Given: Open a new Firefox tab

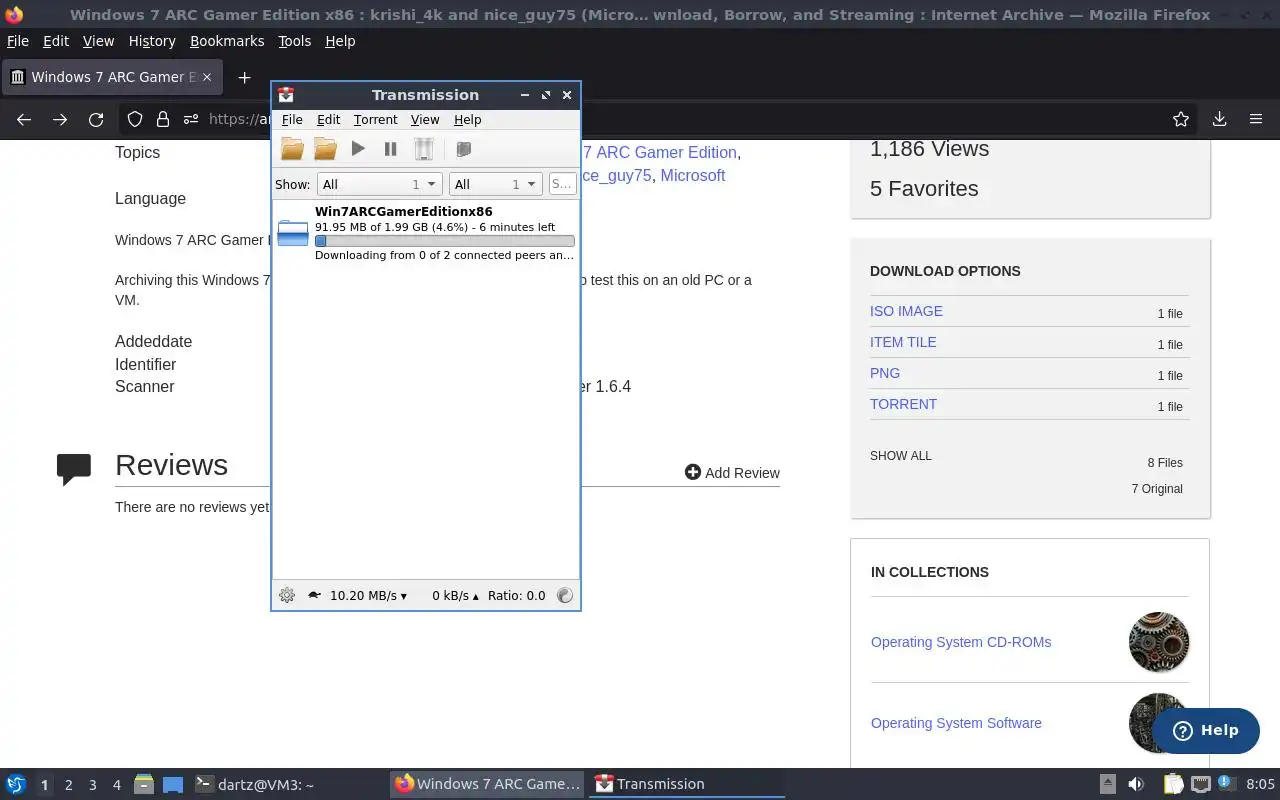Looking at the screenshot, I should point(244,77).
